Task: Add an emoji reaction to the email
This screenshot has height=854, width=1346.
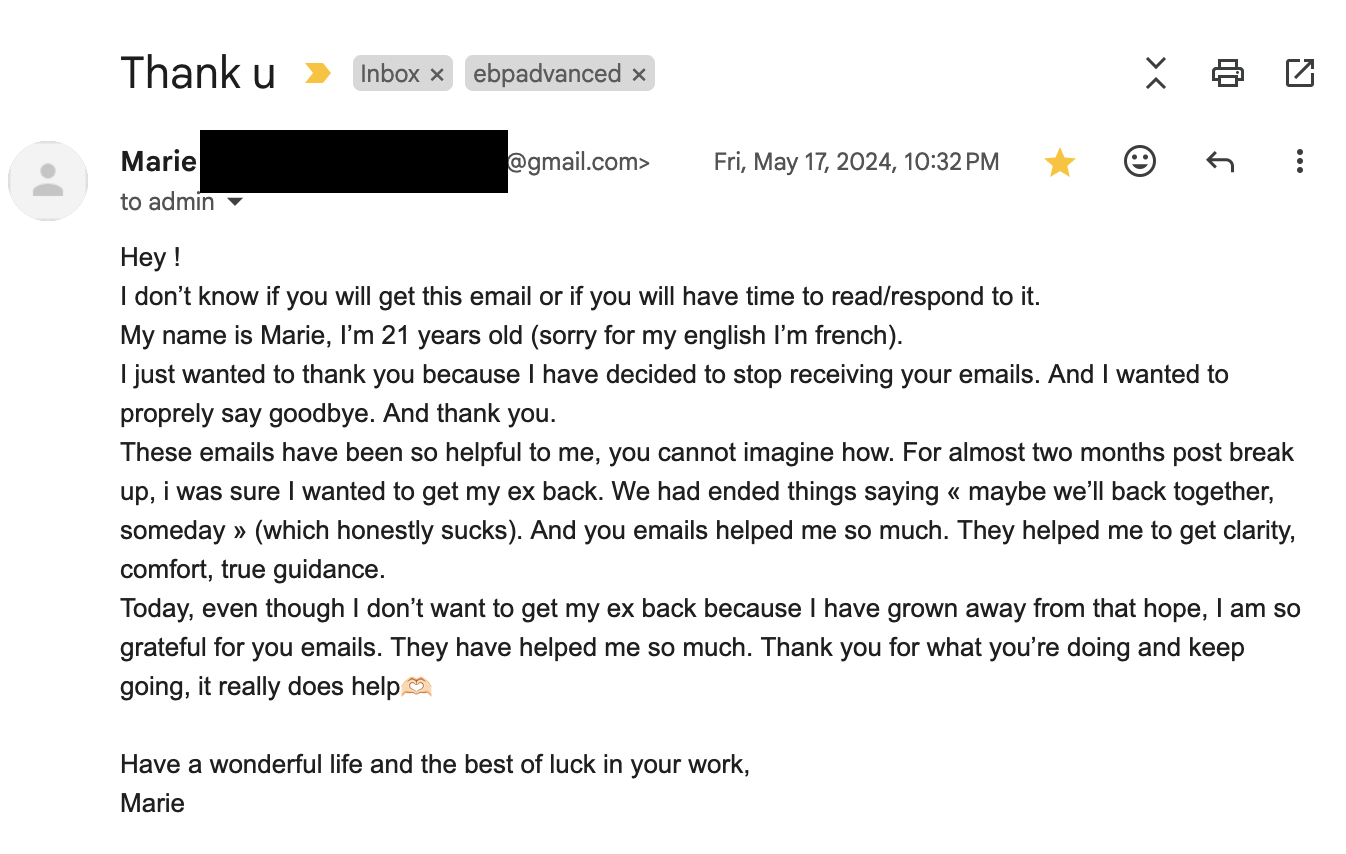Action: (1140, 161)
